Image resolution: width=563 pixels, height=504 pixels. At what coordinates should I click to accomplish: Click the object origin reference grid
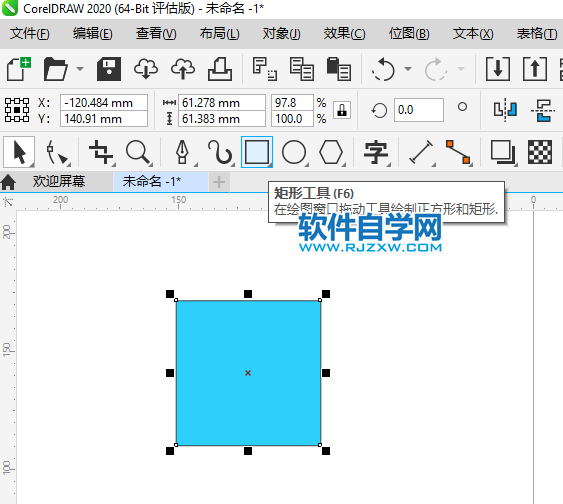(17, 110)
